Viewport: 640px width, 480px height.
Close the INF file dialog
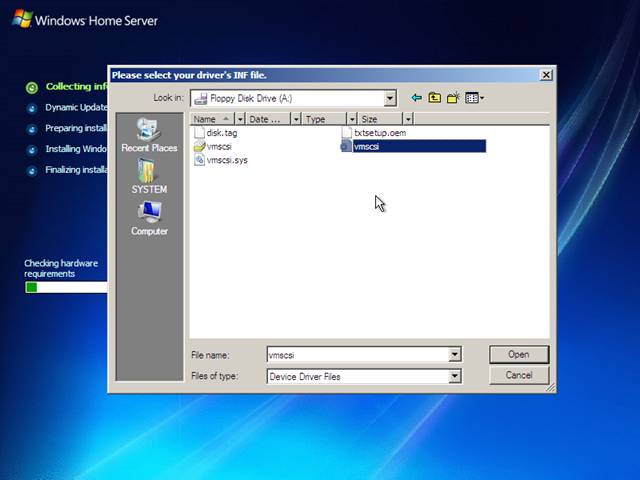point(546,75)
